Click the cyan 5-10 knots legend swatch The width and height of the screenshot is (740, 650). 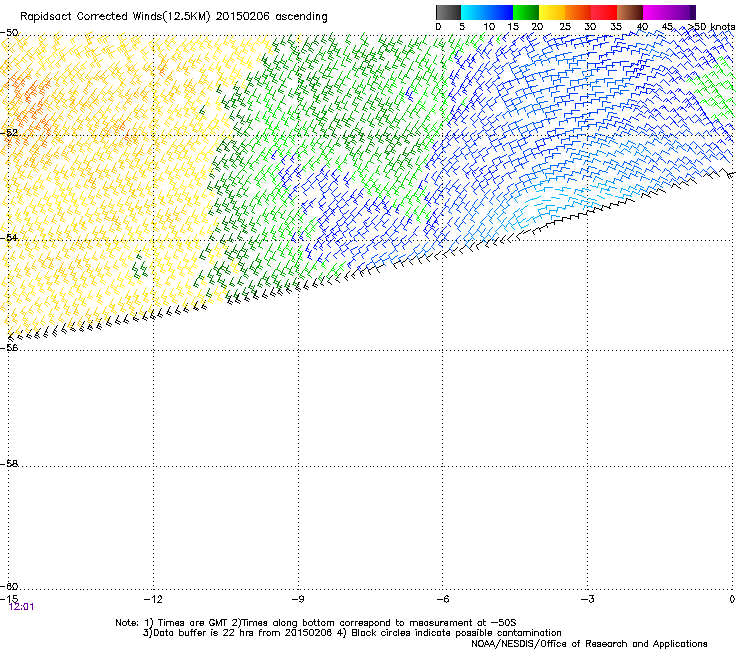click(474, 12)
